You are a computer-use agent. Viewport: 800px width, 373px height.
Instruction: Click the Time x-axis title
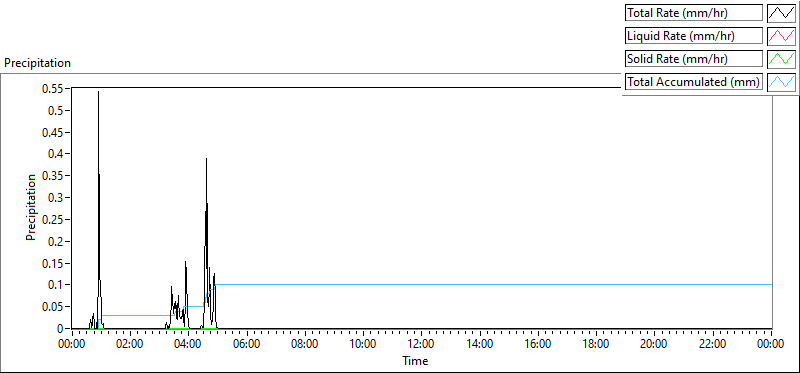coord(415,361)
